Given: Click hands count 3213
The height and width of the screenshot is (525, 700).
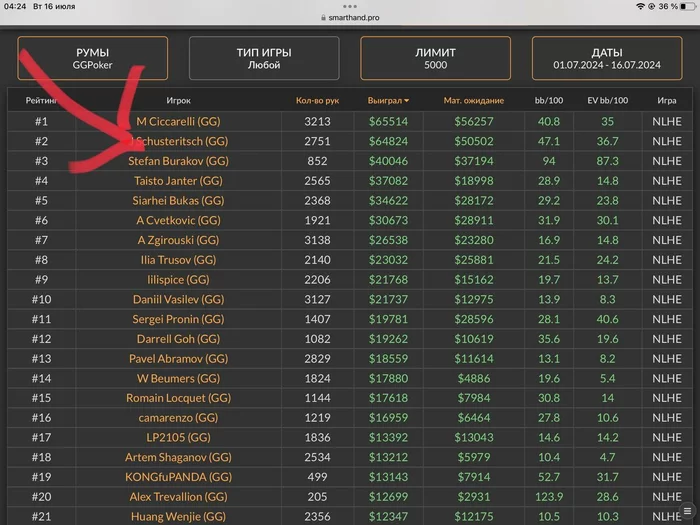Looking at the screenshot, I should pyautogui.click(x=317, y=121).
